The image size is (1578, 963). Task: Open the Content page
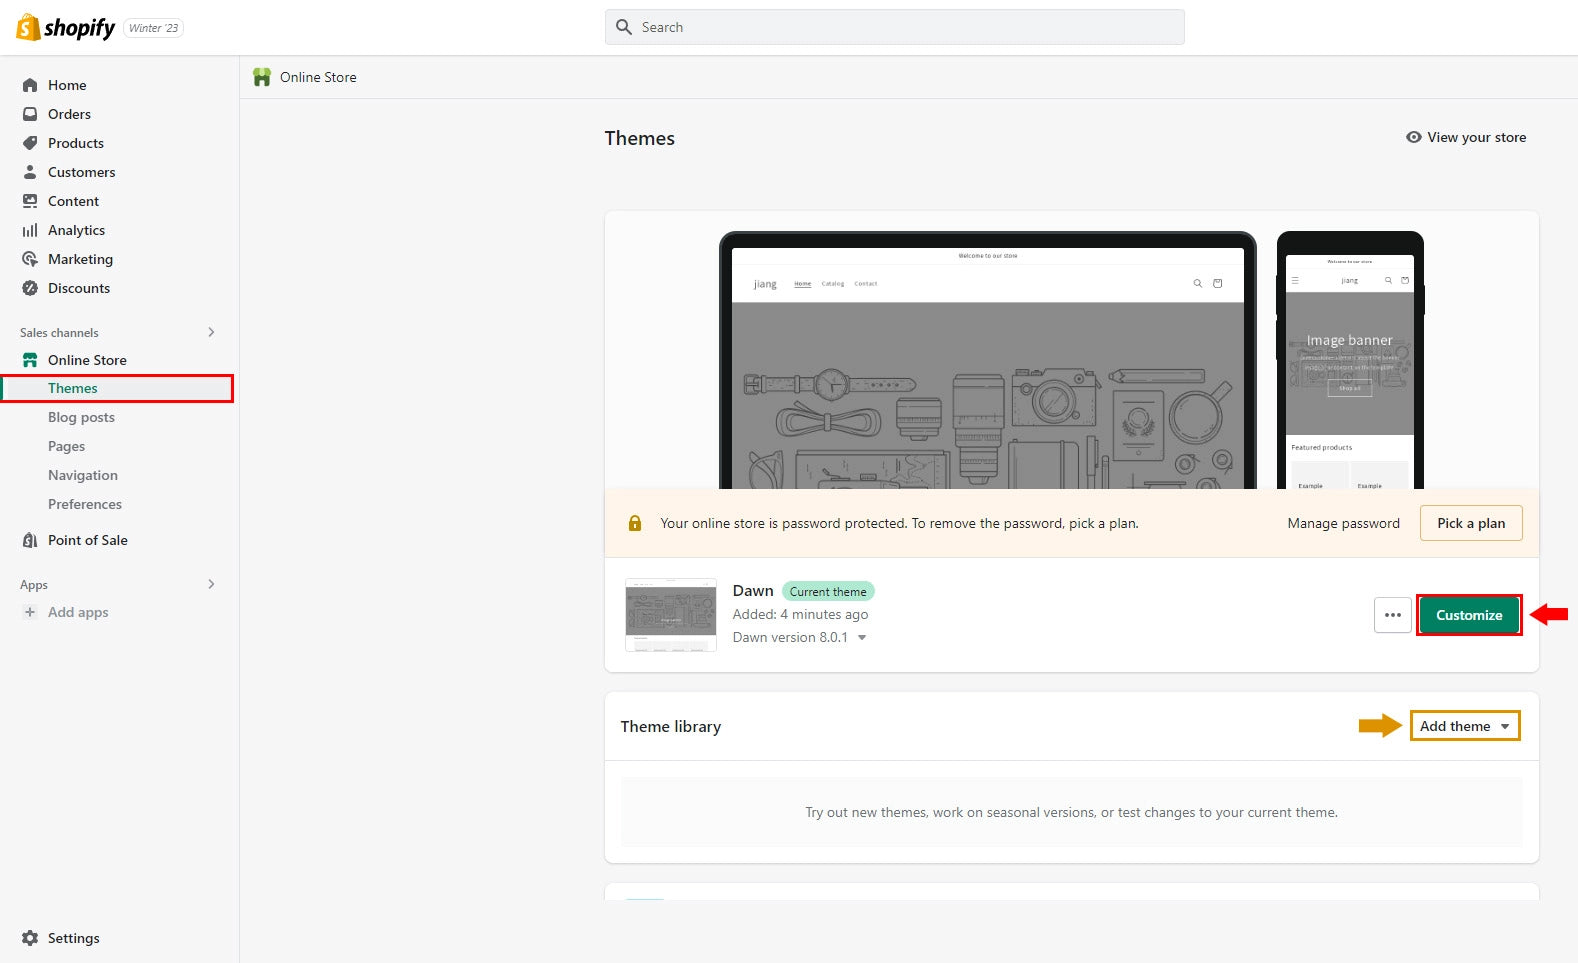[73, 201]
